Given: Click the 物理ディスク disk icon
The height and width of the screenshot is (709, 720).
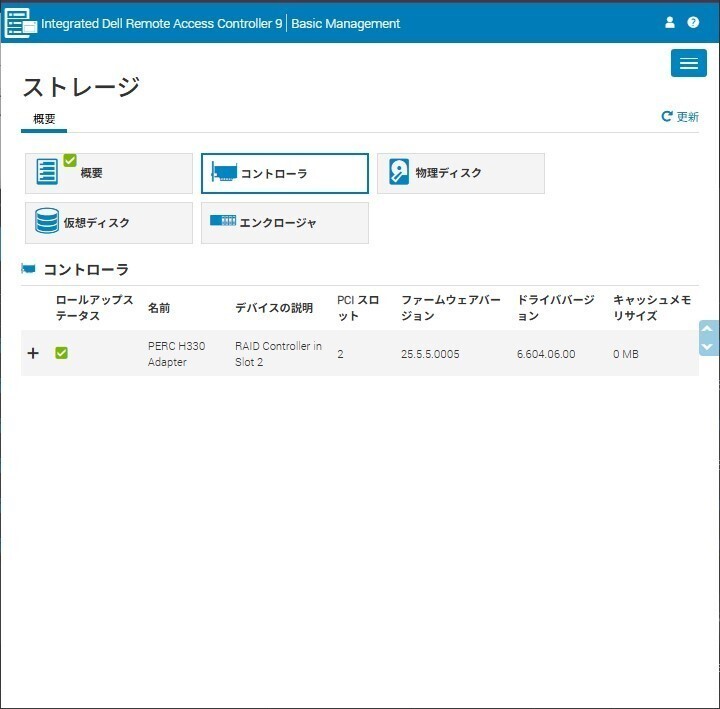Looking at the screenshot, I should [x=400, y=172].
